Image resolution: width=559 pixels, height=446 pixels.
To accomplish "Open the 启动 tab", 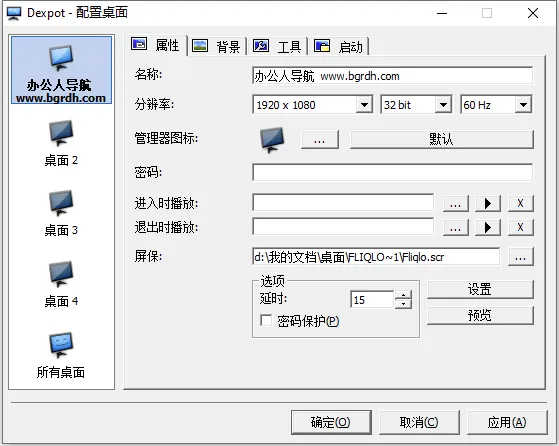I will (x=338, y=46).
